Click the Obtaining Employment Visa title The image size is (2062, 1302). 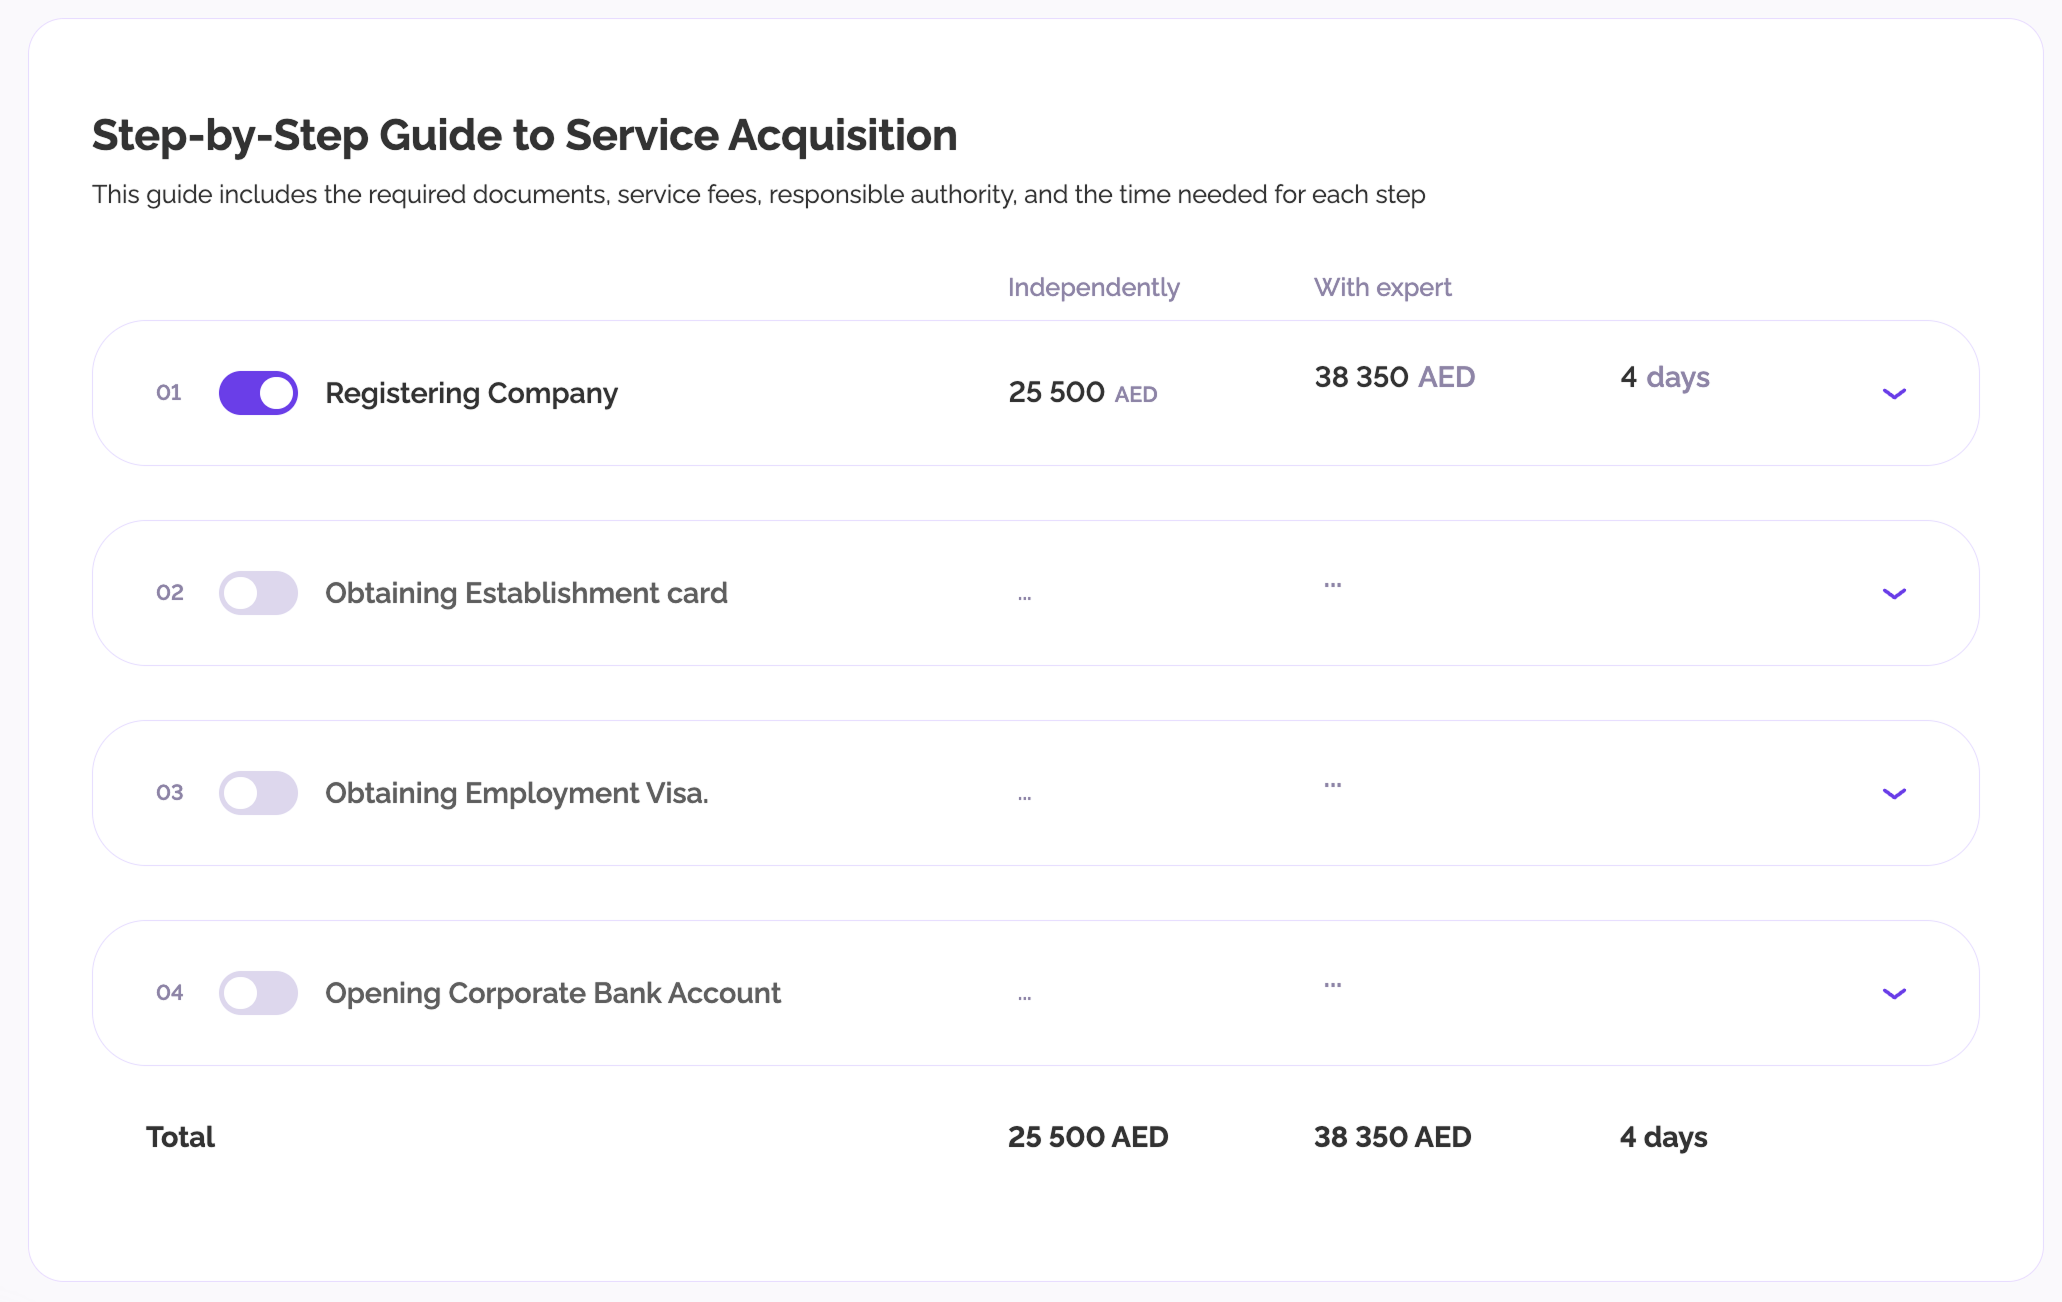tap(516, 793)
